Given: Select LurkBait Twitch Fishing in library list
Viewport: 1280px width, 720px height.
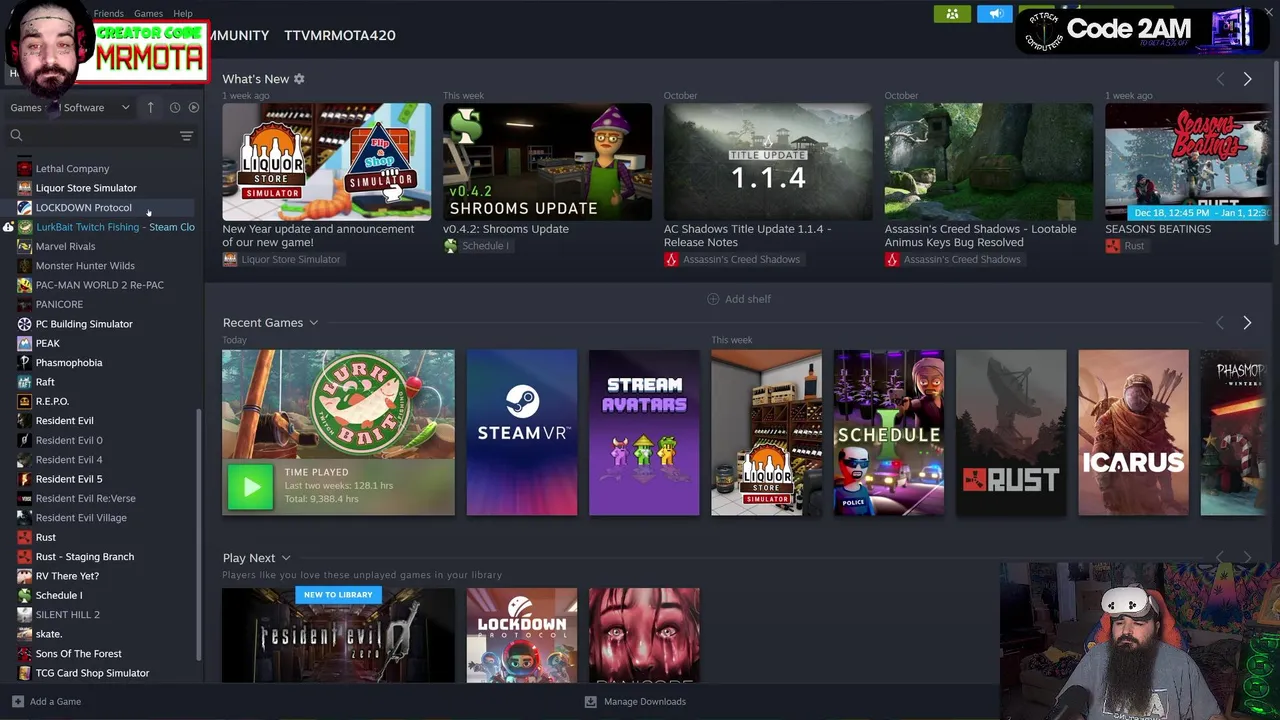Looking at the screenshot, I should click(115, 227).
